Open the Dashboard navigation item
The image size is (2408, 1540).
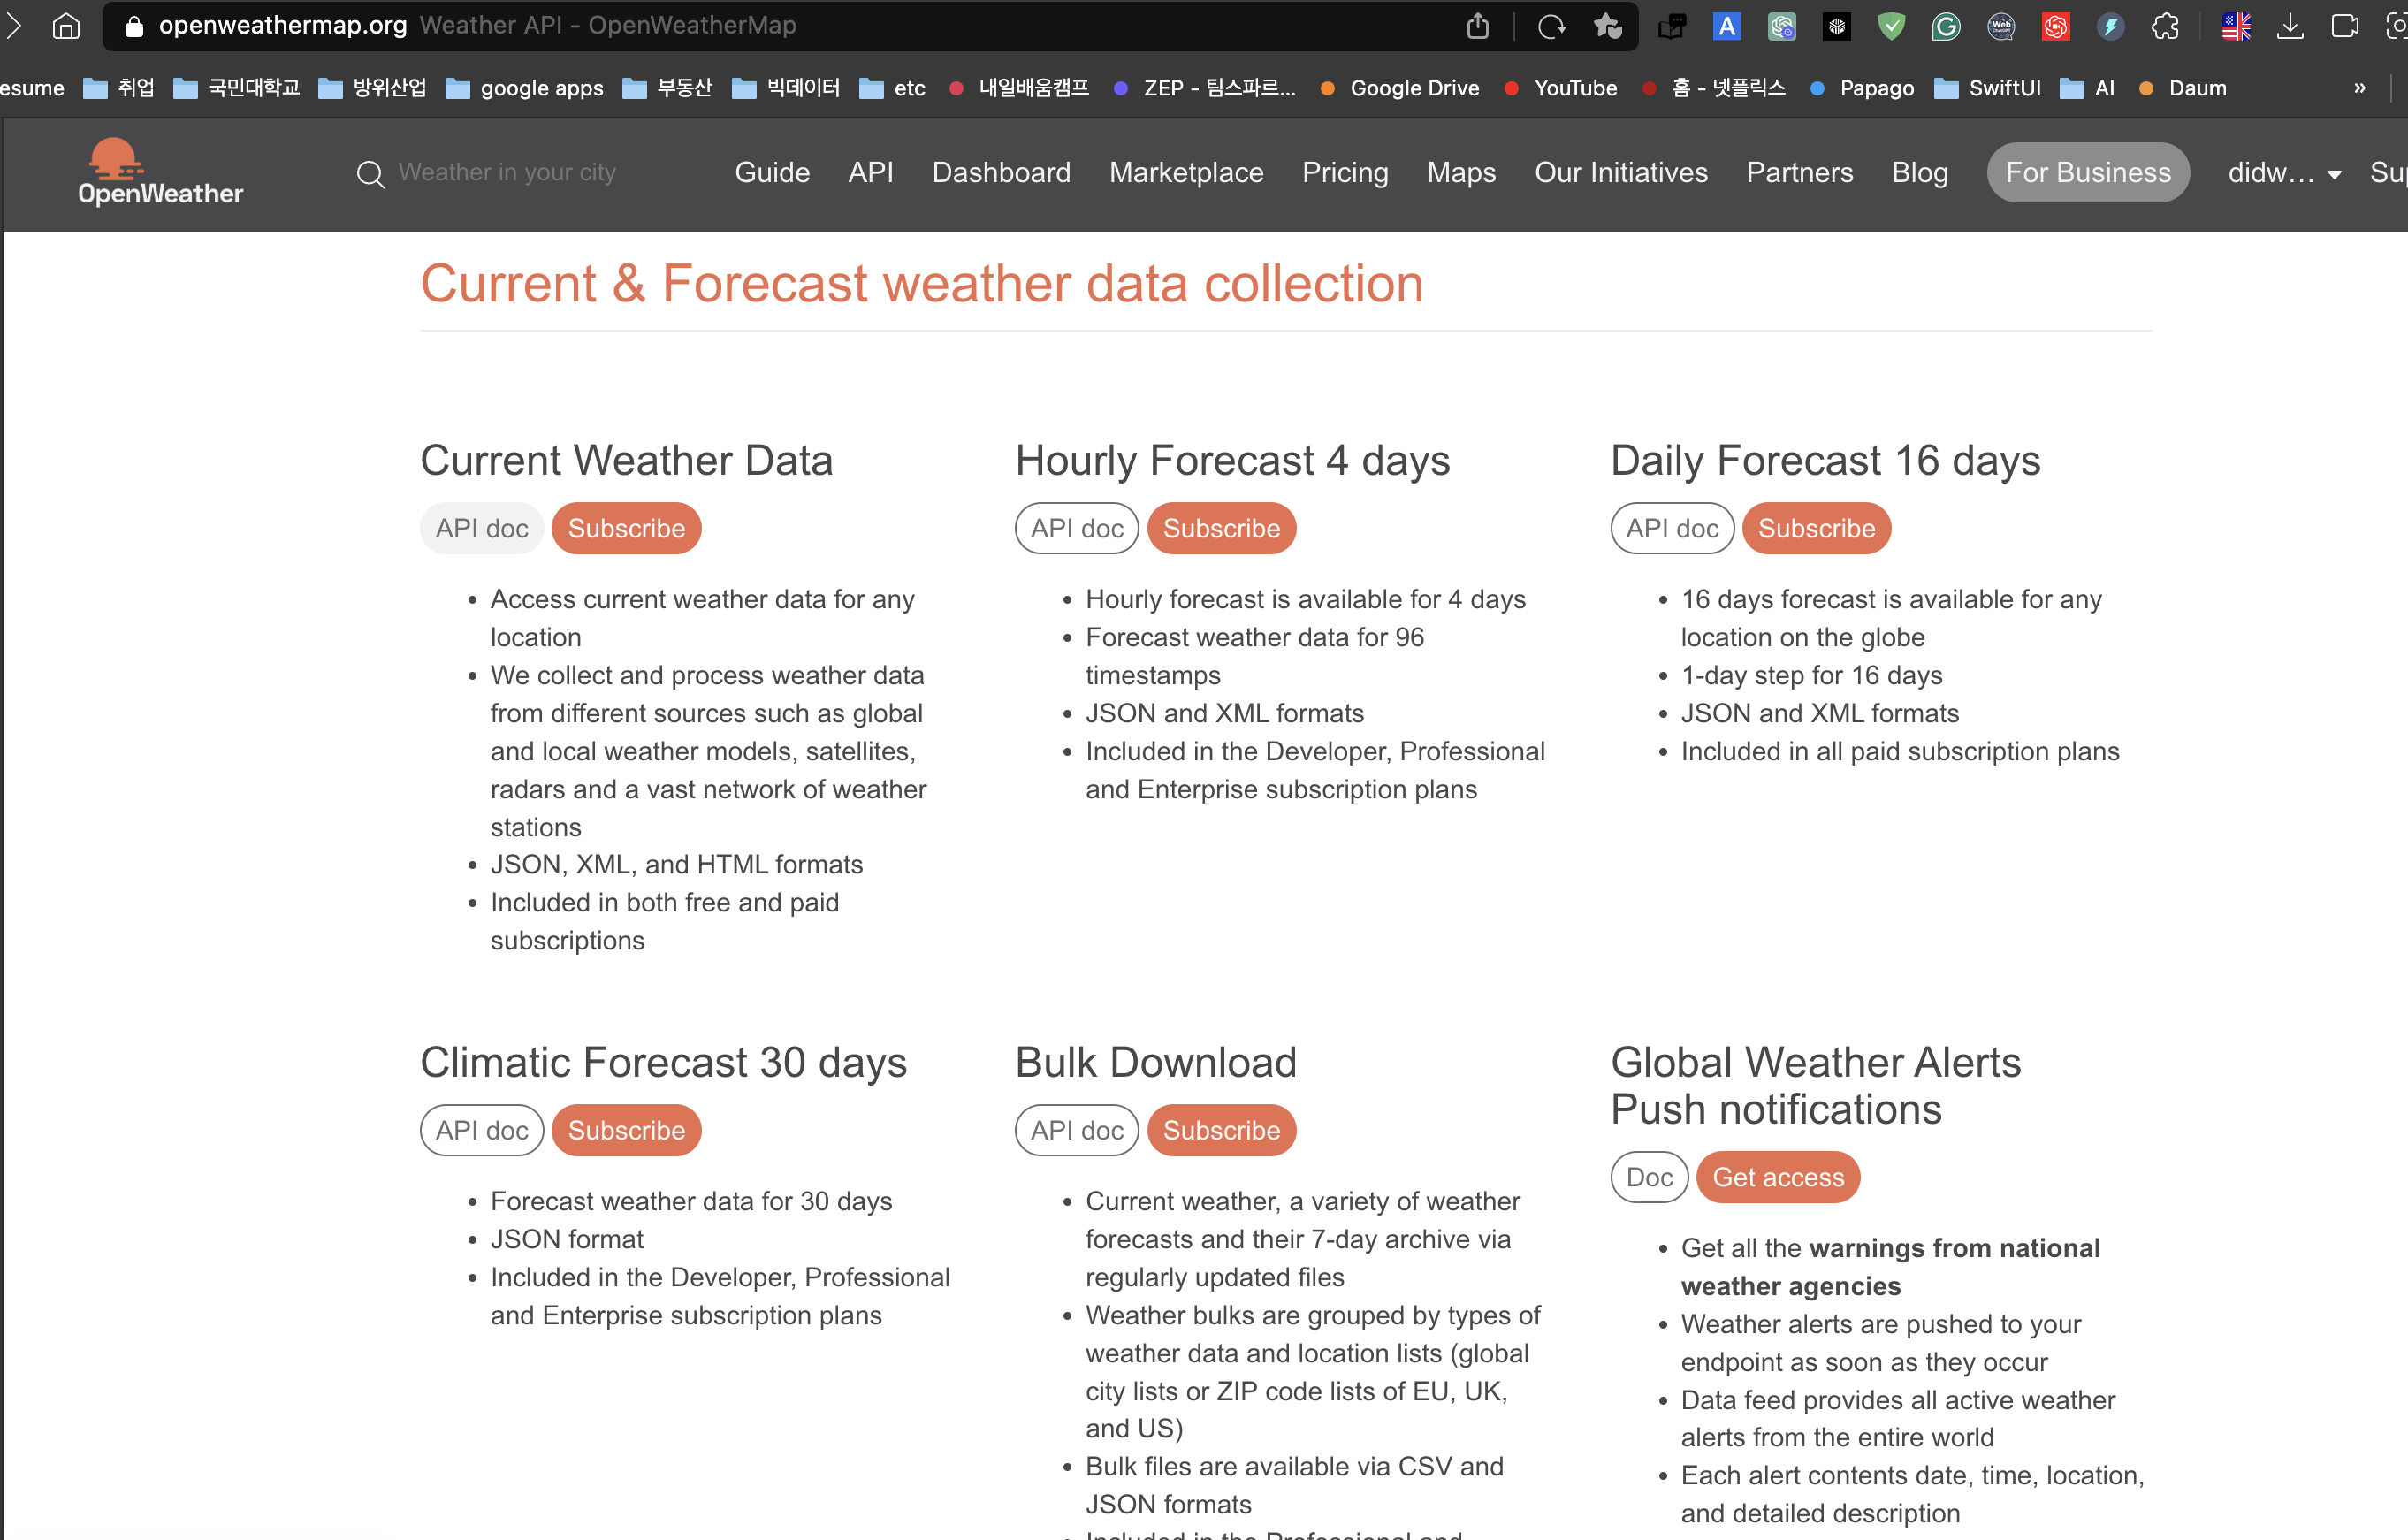point(1000,173)
